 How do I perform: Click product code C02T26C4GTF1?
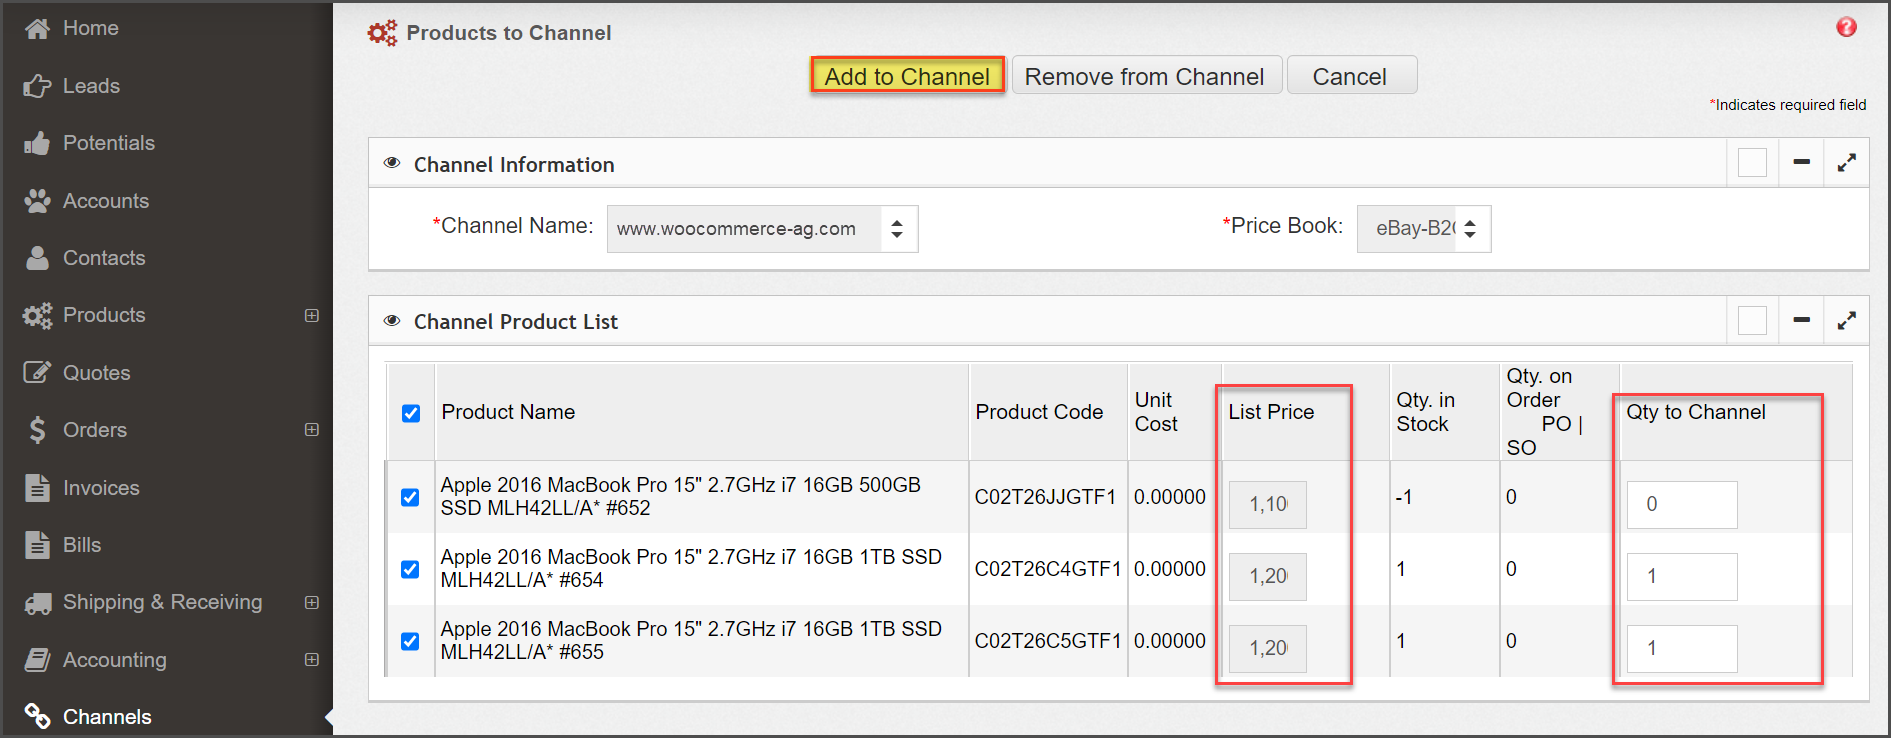point(1048,569)
